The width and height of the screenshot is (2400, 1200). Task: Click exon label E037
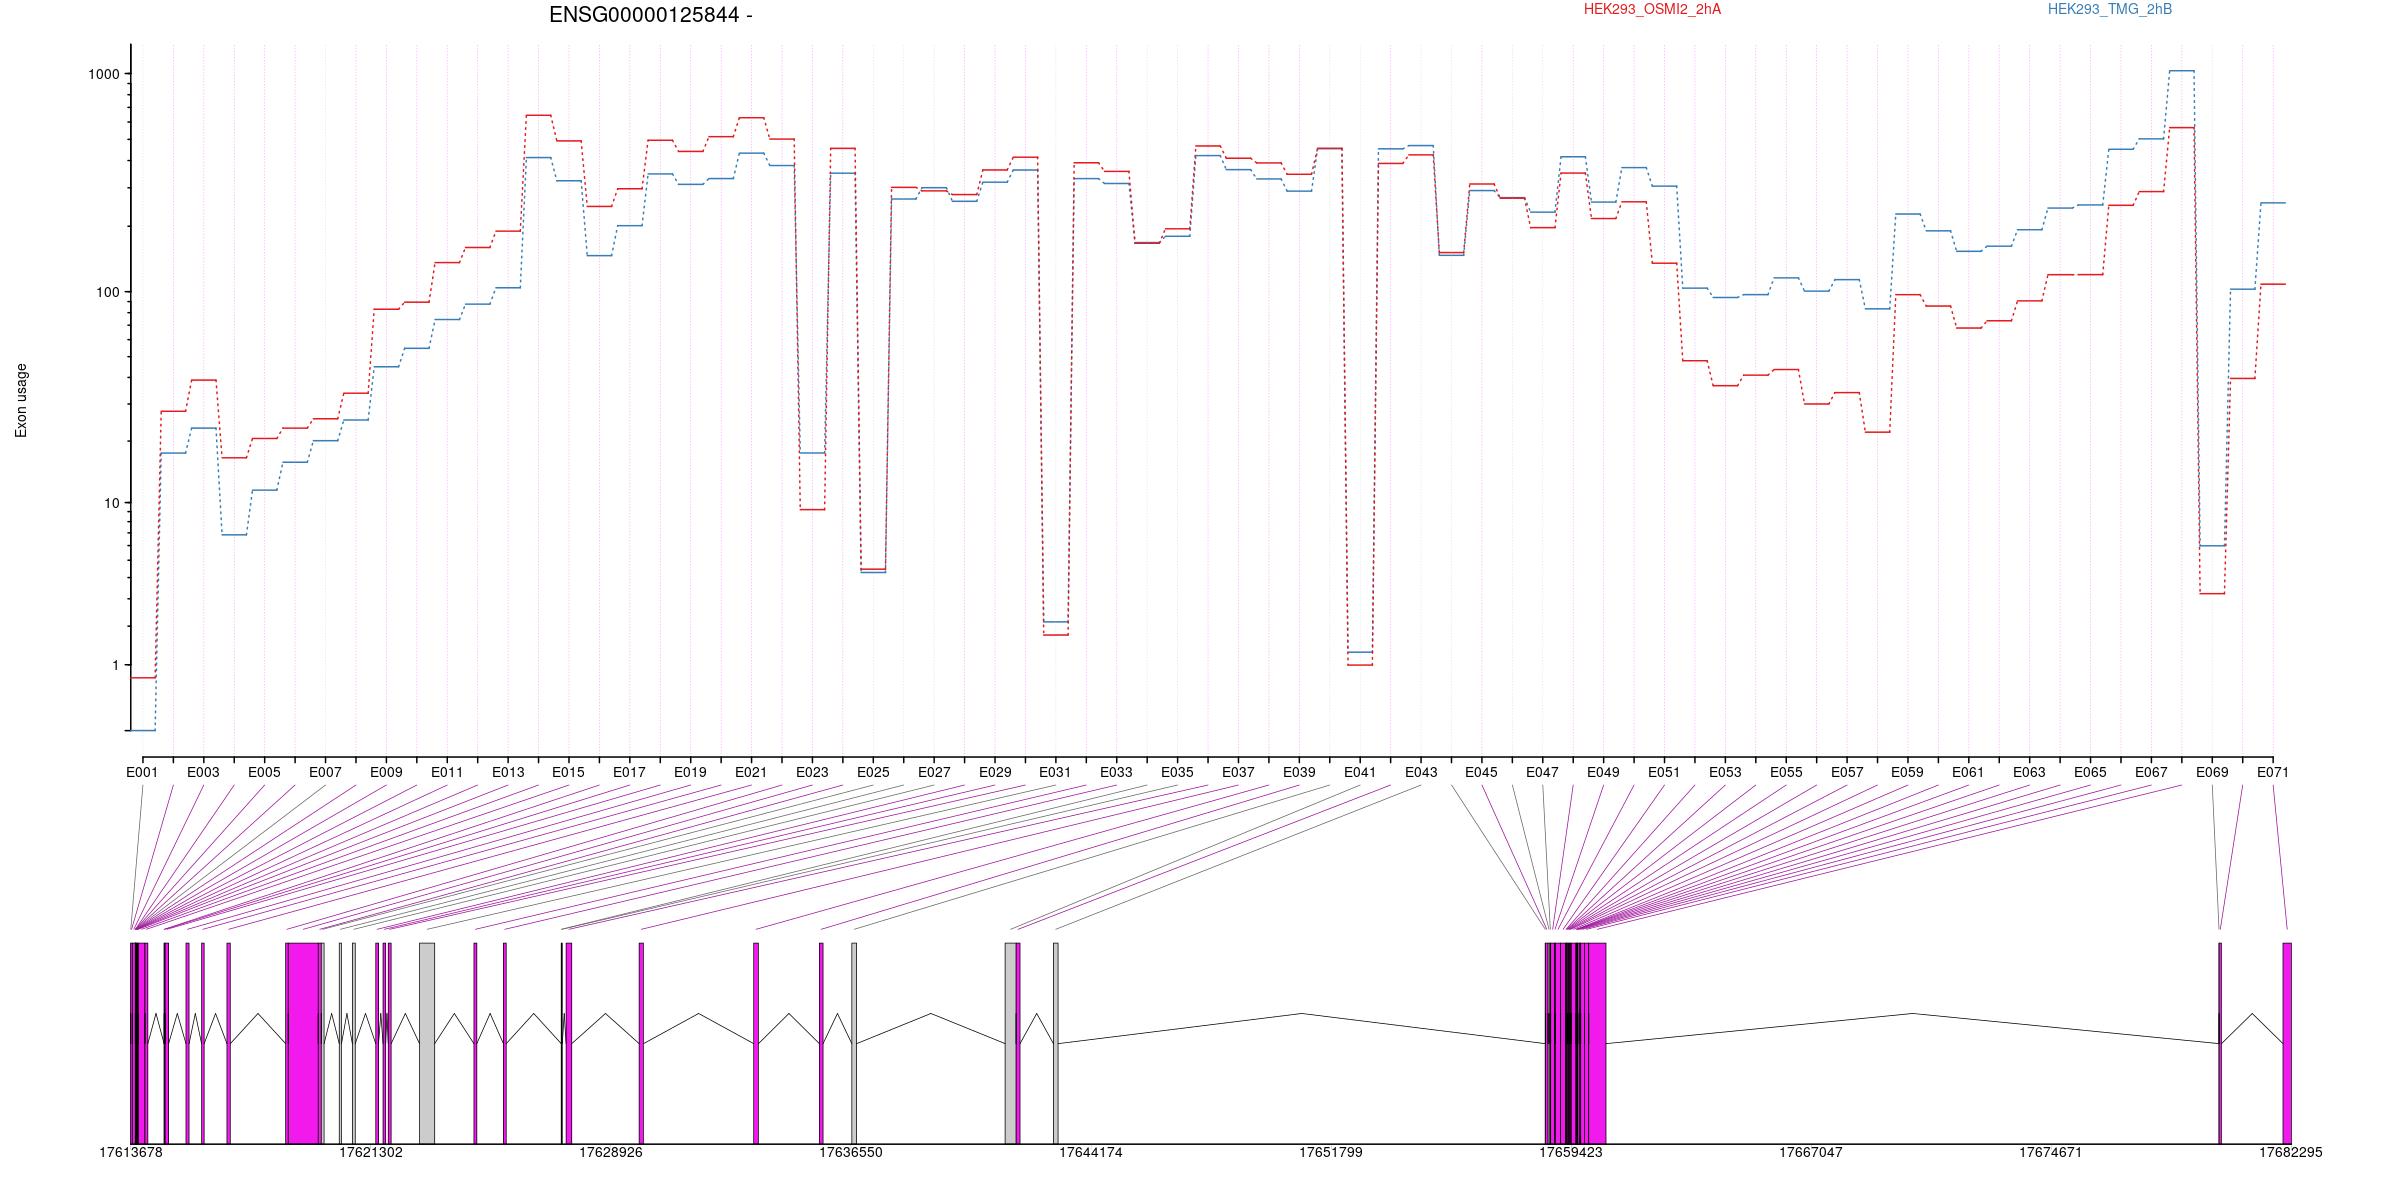tap(1238, 772)
